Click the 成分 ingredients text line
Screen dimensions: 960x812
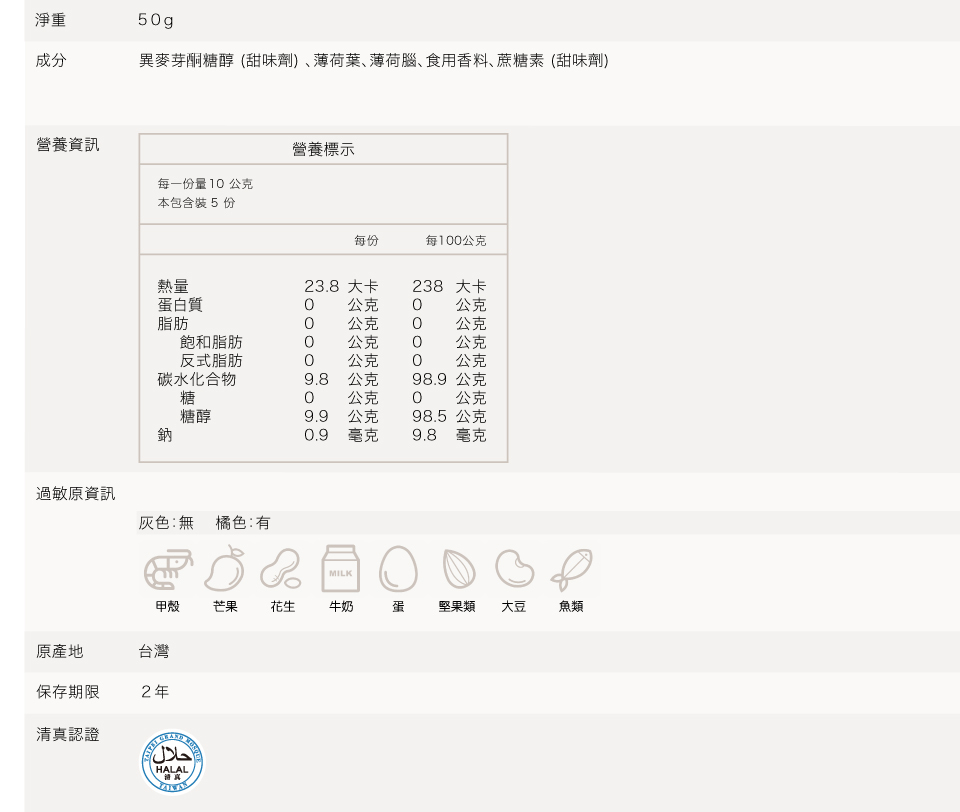click(373, 61)
